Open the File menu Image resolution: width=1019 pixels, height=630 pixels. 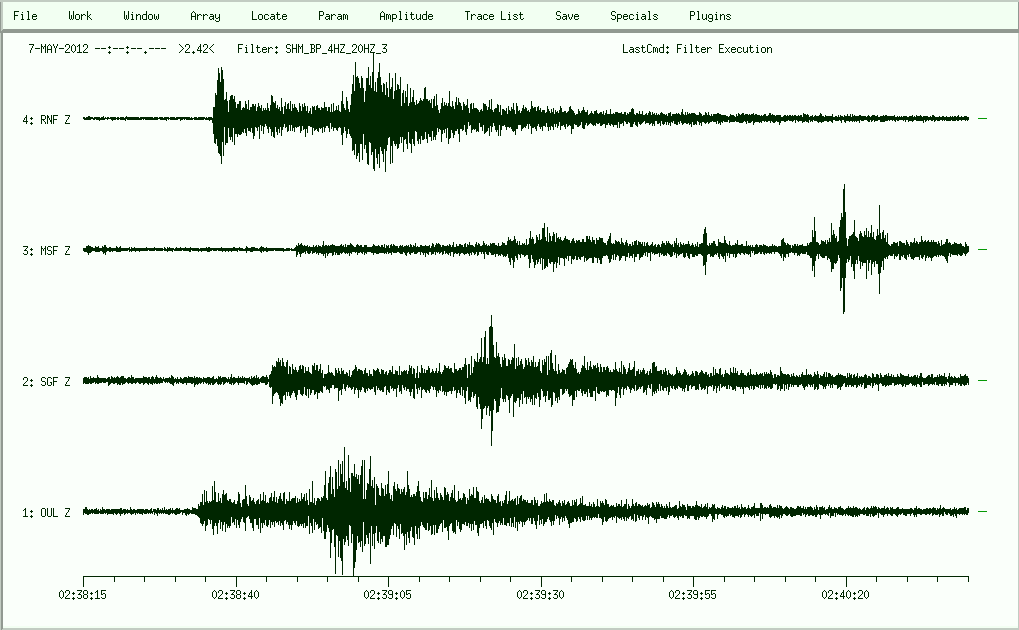(25, 16)
